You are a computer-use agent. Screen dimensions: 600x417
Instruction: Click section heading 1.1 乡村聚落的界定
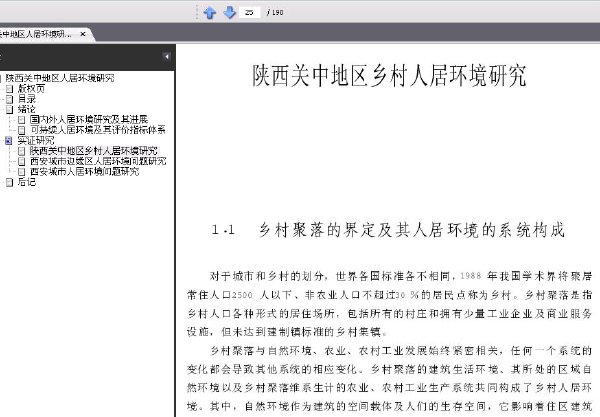(388, 230)
